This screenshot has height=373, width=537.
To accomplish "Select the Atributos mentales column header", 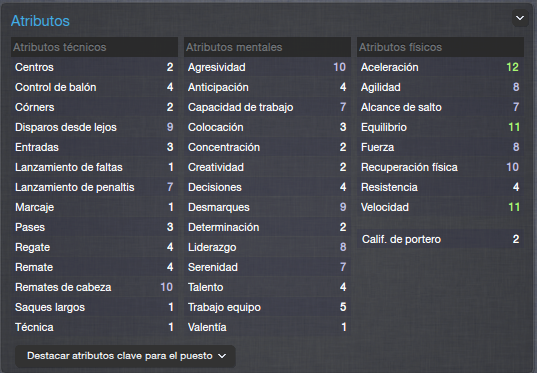I will click(x=267, y=47).
